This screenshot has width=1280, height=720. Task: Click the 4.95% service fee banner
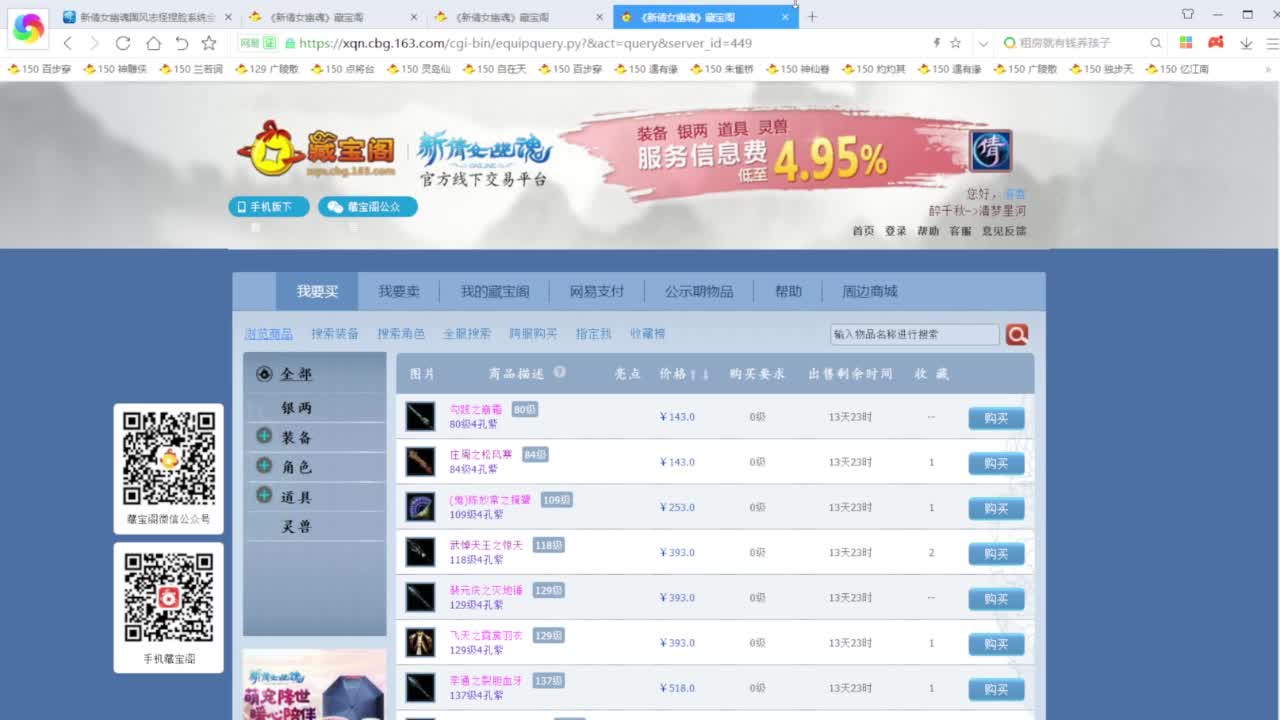[765, 152]
